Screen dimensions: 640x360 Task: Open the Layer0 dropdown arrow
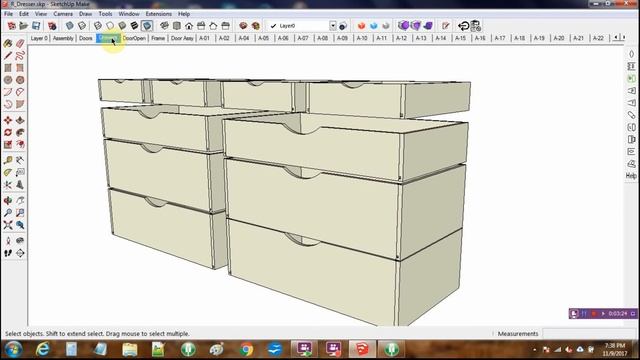[333, 26]
